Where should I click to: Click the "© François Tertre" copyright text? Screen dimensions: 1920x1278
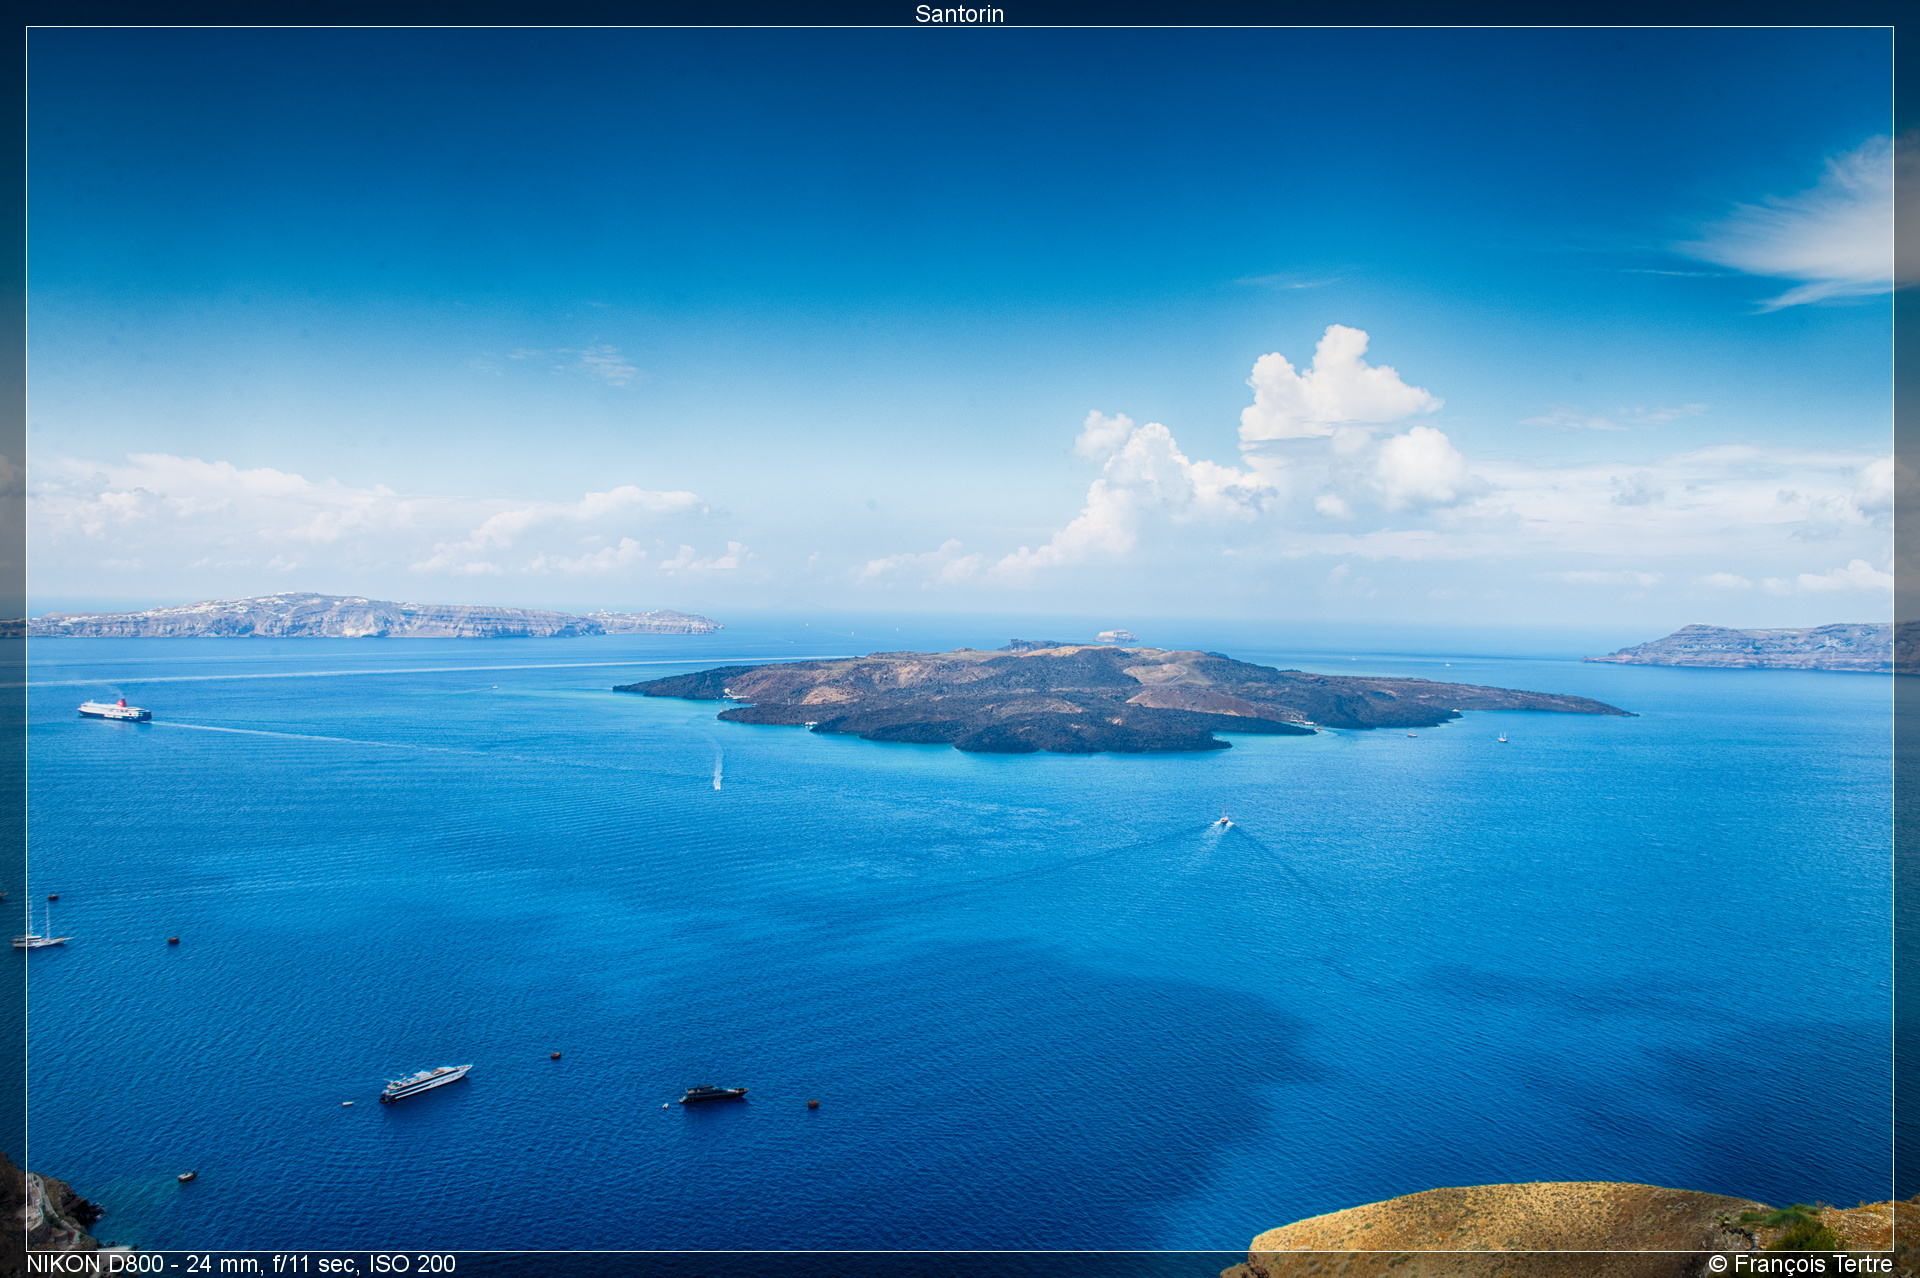pyautogui.click(x=1800, y=1264)
